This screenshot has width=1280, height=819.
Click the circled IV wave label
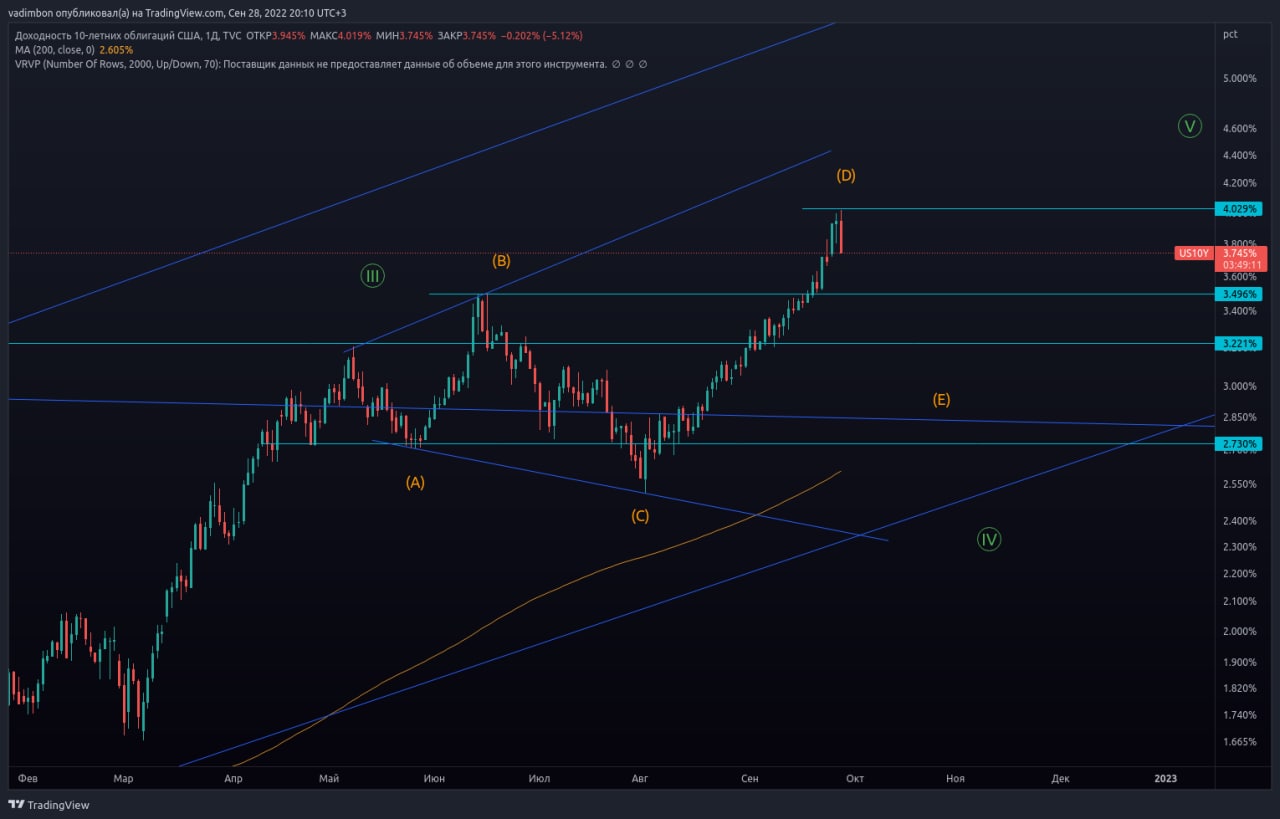coord(989,539)
